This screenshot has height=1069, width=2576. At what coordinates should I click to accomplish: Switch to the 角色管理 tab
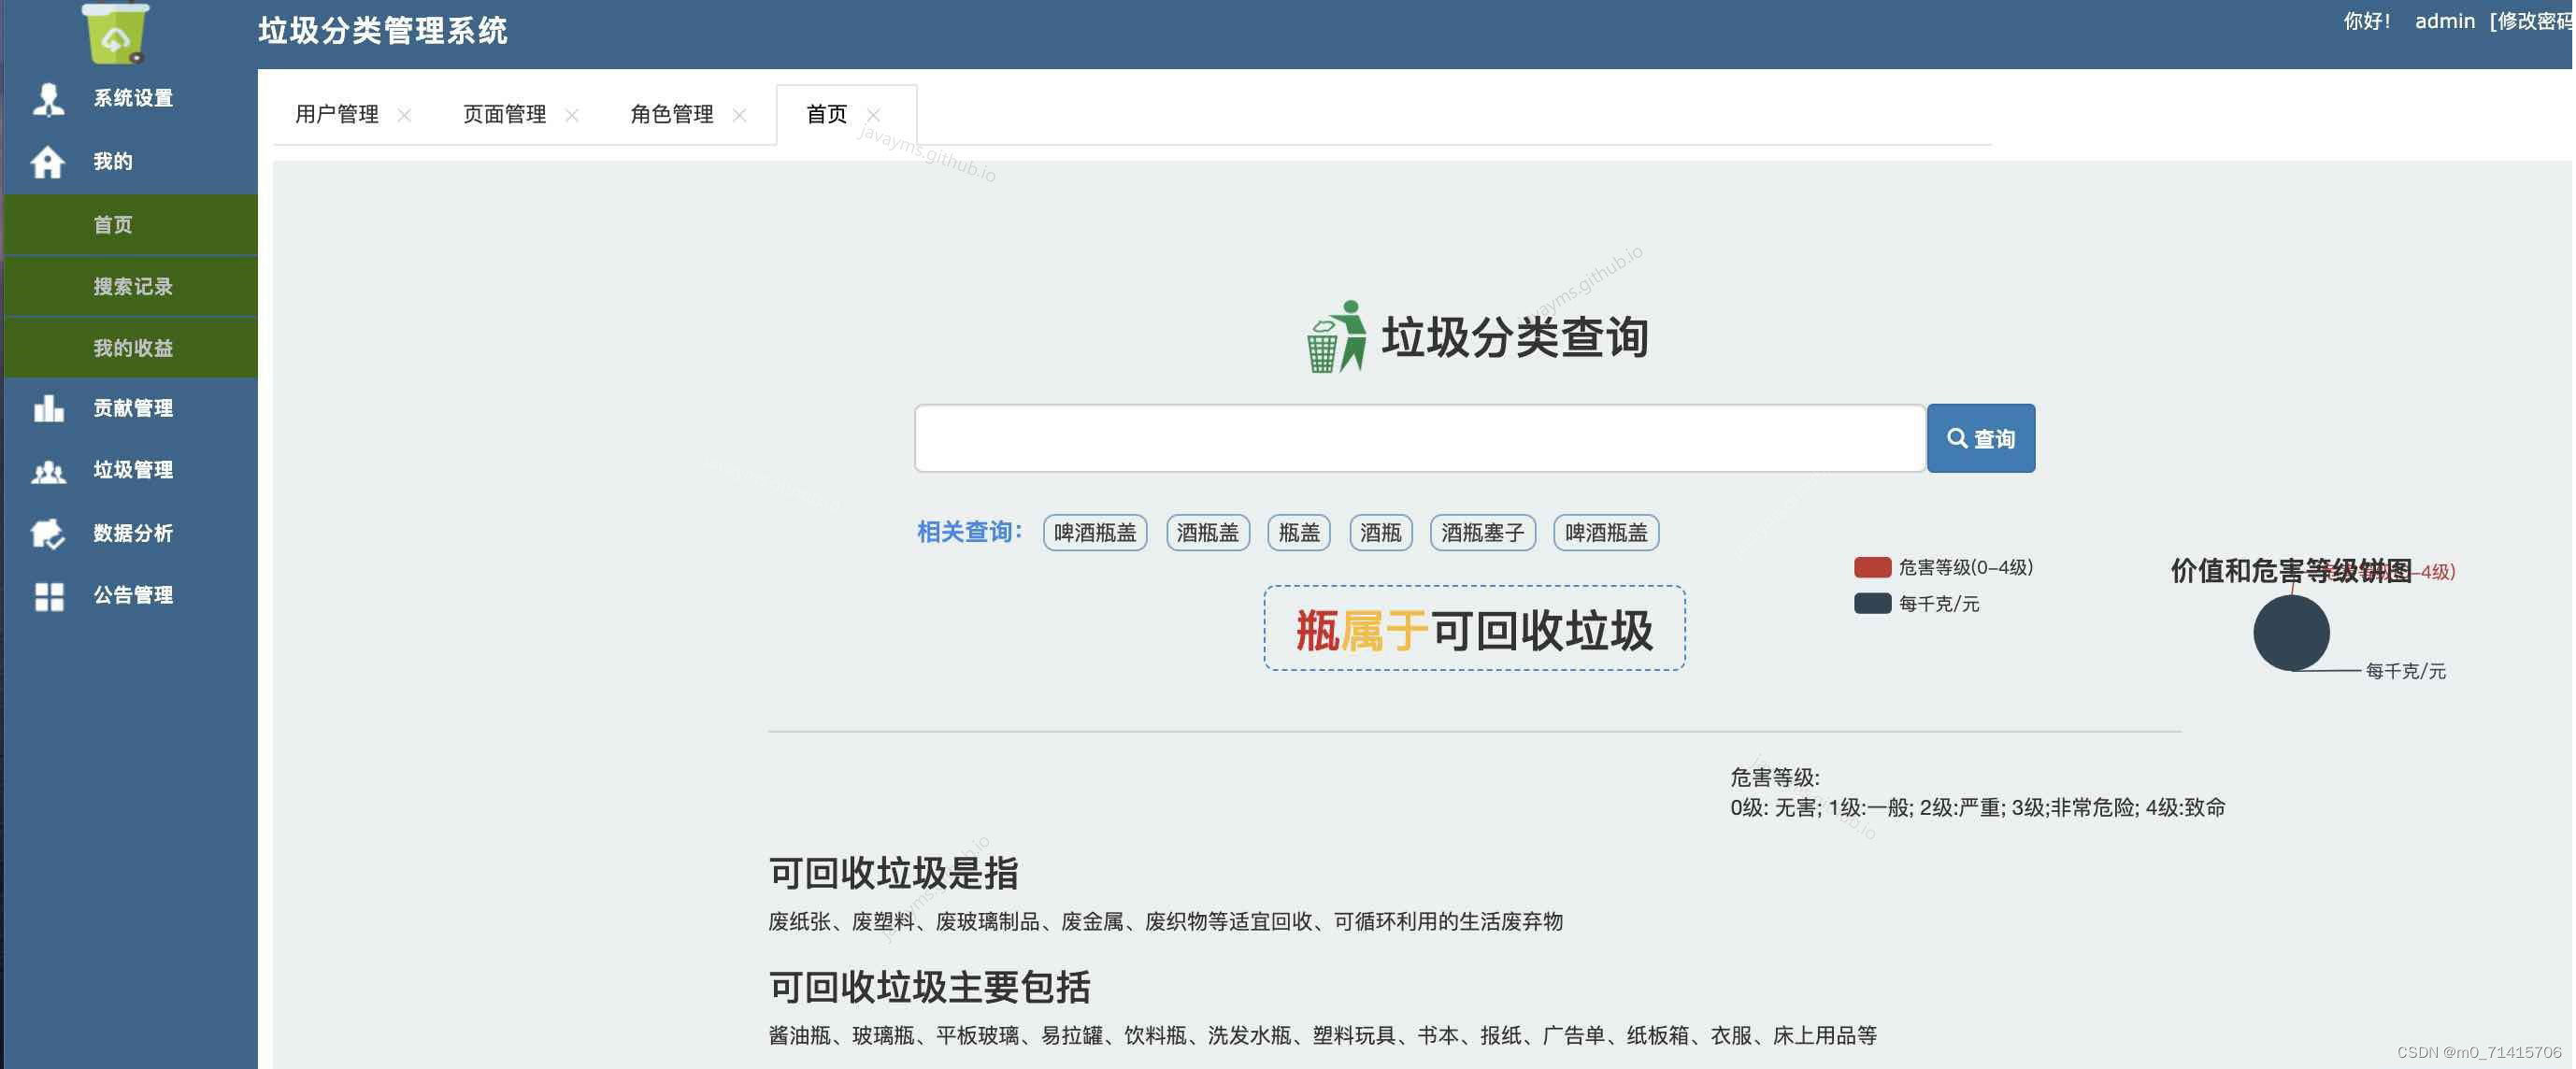coord(671,115)
